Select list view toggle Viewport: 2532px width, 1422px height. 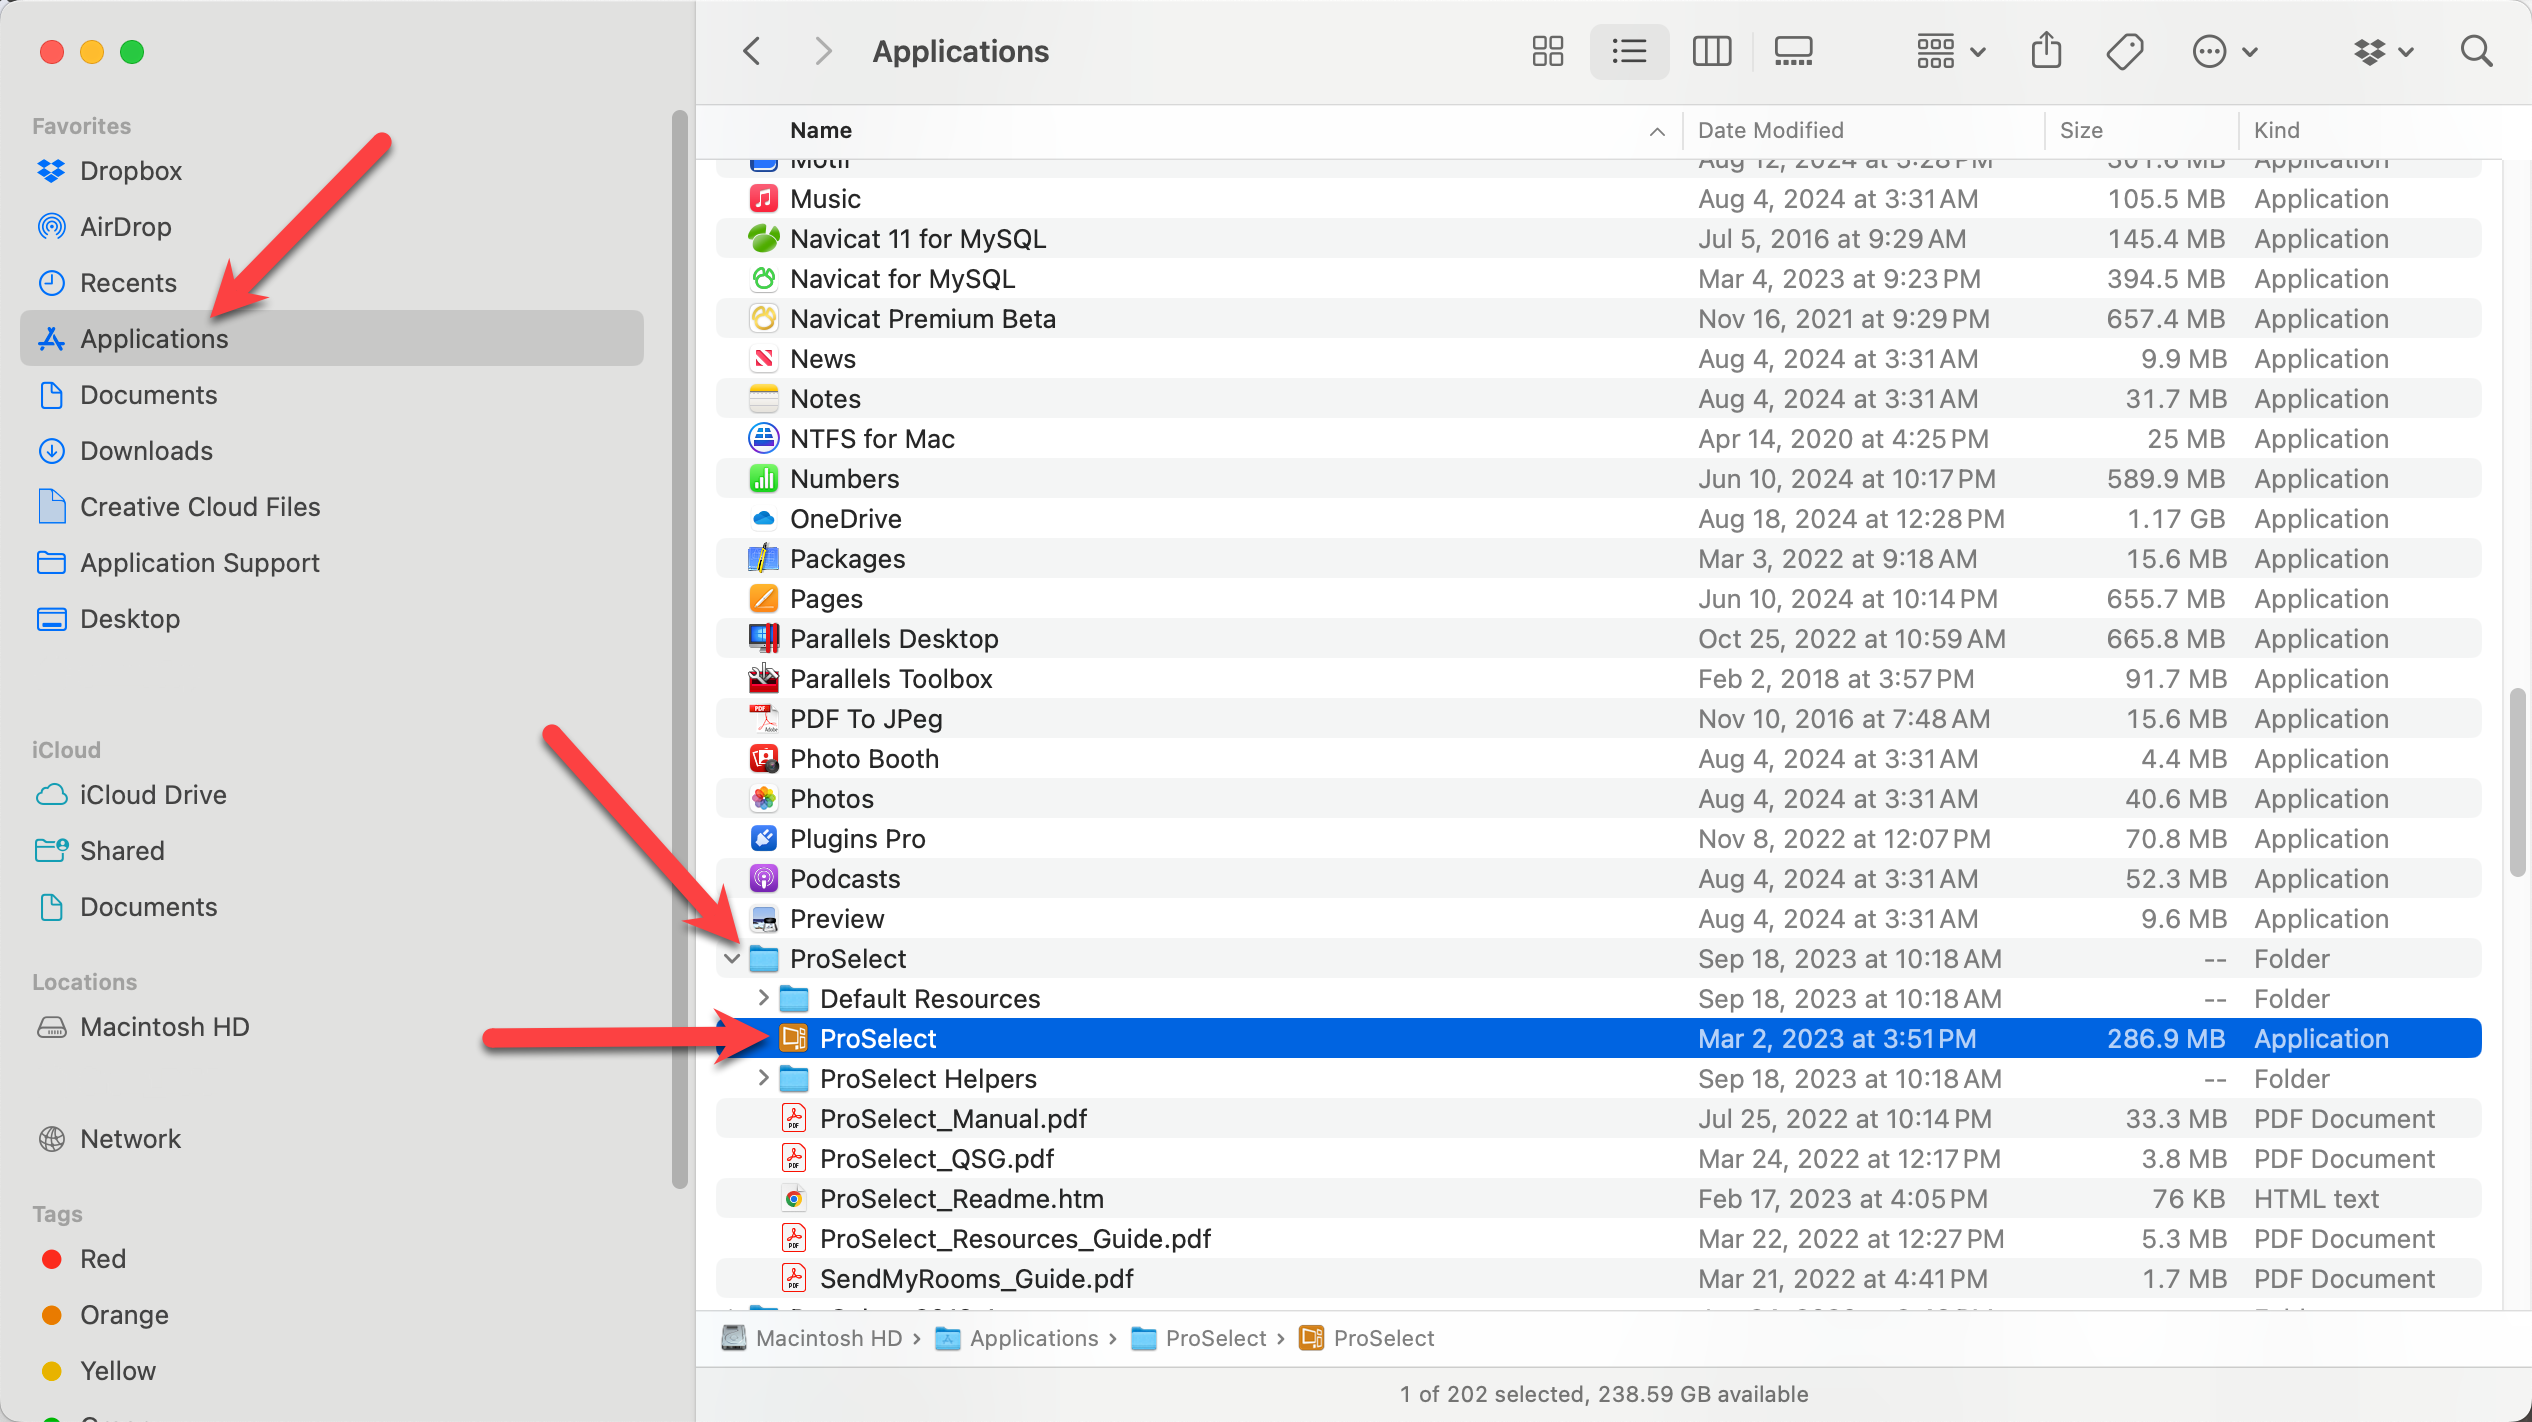click(x=1629, y=51)
